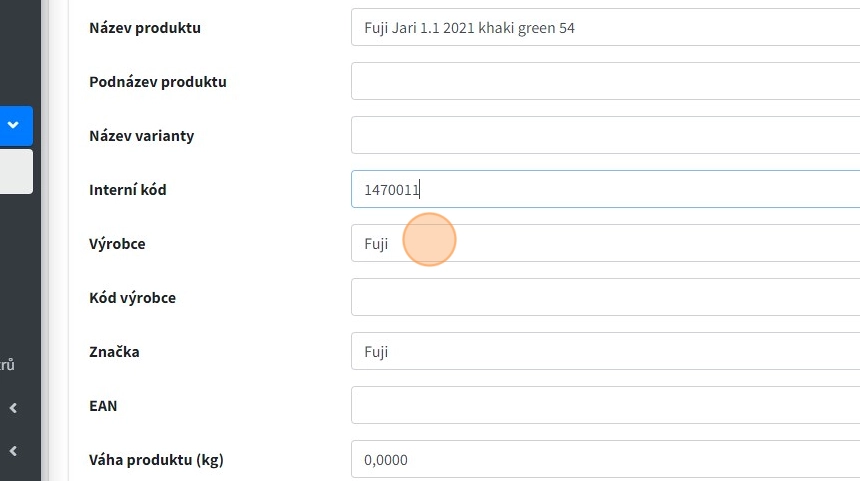The height and width of the screenshot is (481, 860).
Task: Click the "Výrobce" label text
Action: [x=117, y=244]
